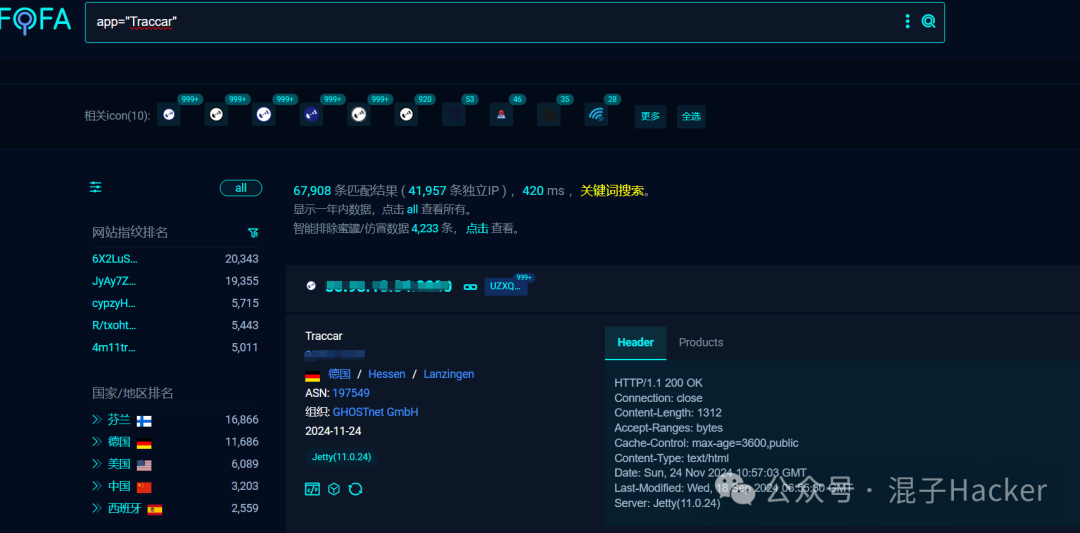
Task: Click the 全选 select-all button
Action: click(x=691, y=116)
